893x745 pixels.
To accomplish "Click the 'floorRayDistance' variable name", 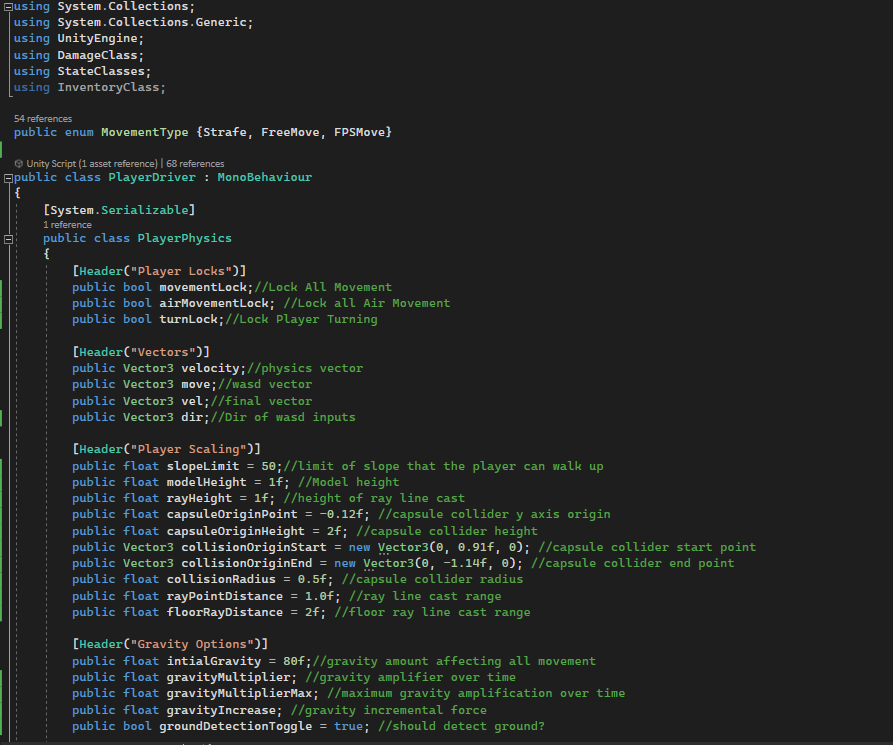I will click(x=224, y=612).
